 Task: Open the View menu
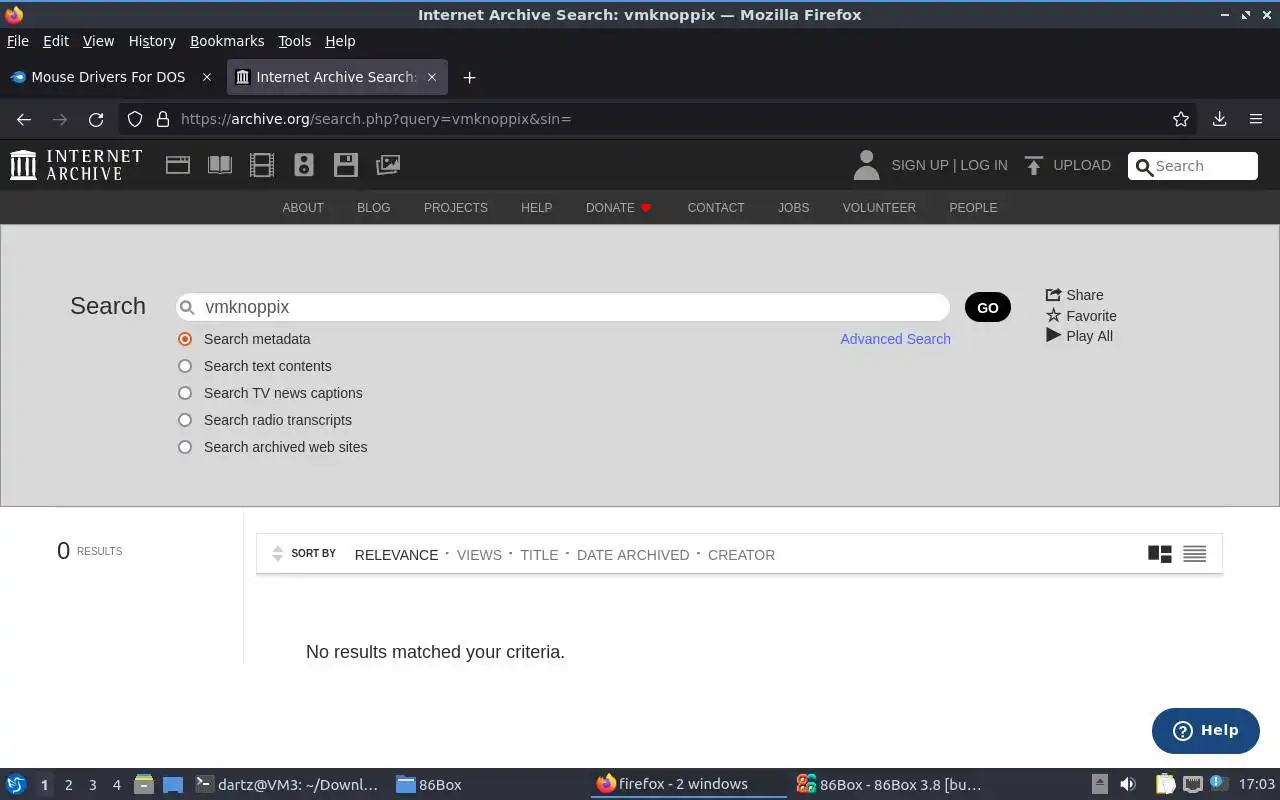98,41
